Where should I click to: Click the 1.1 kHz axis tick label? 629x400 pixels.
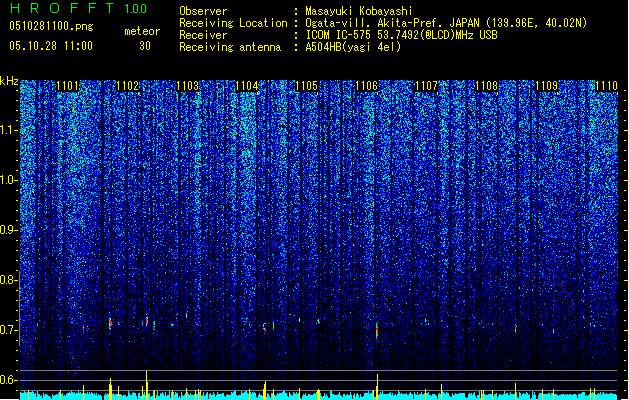click(x=9, y=130)
